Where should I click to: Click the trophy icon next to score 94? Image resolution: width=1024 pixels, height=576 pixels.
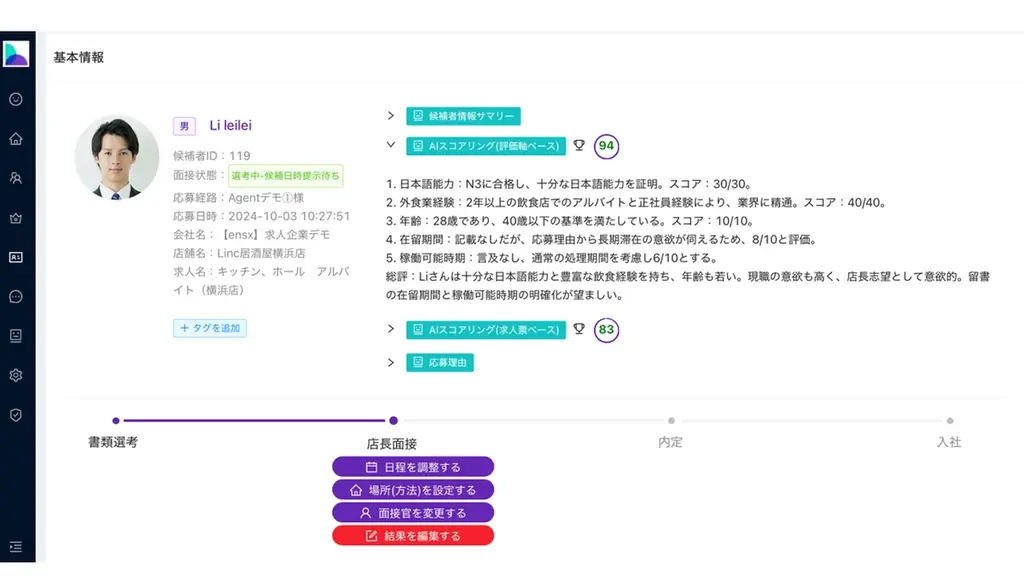point(578,145)
